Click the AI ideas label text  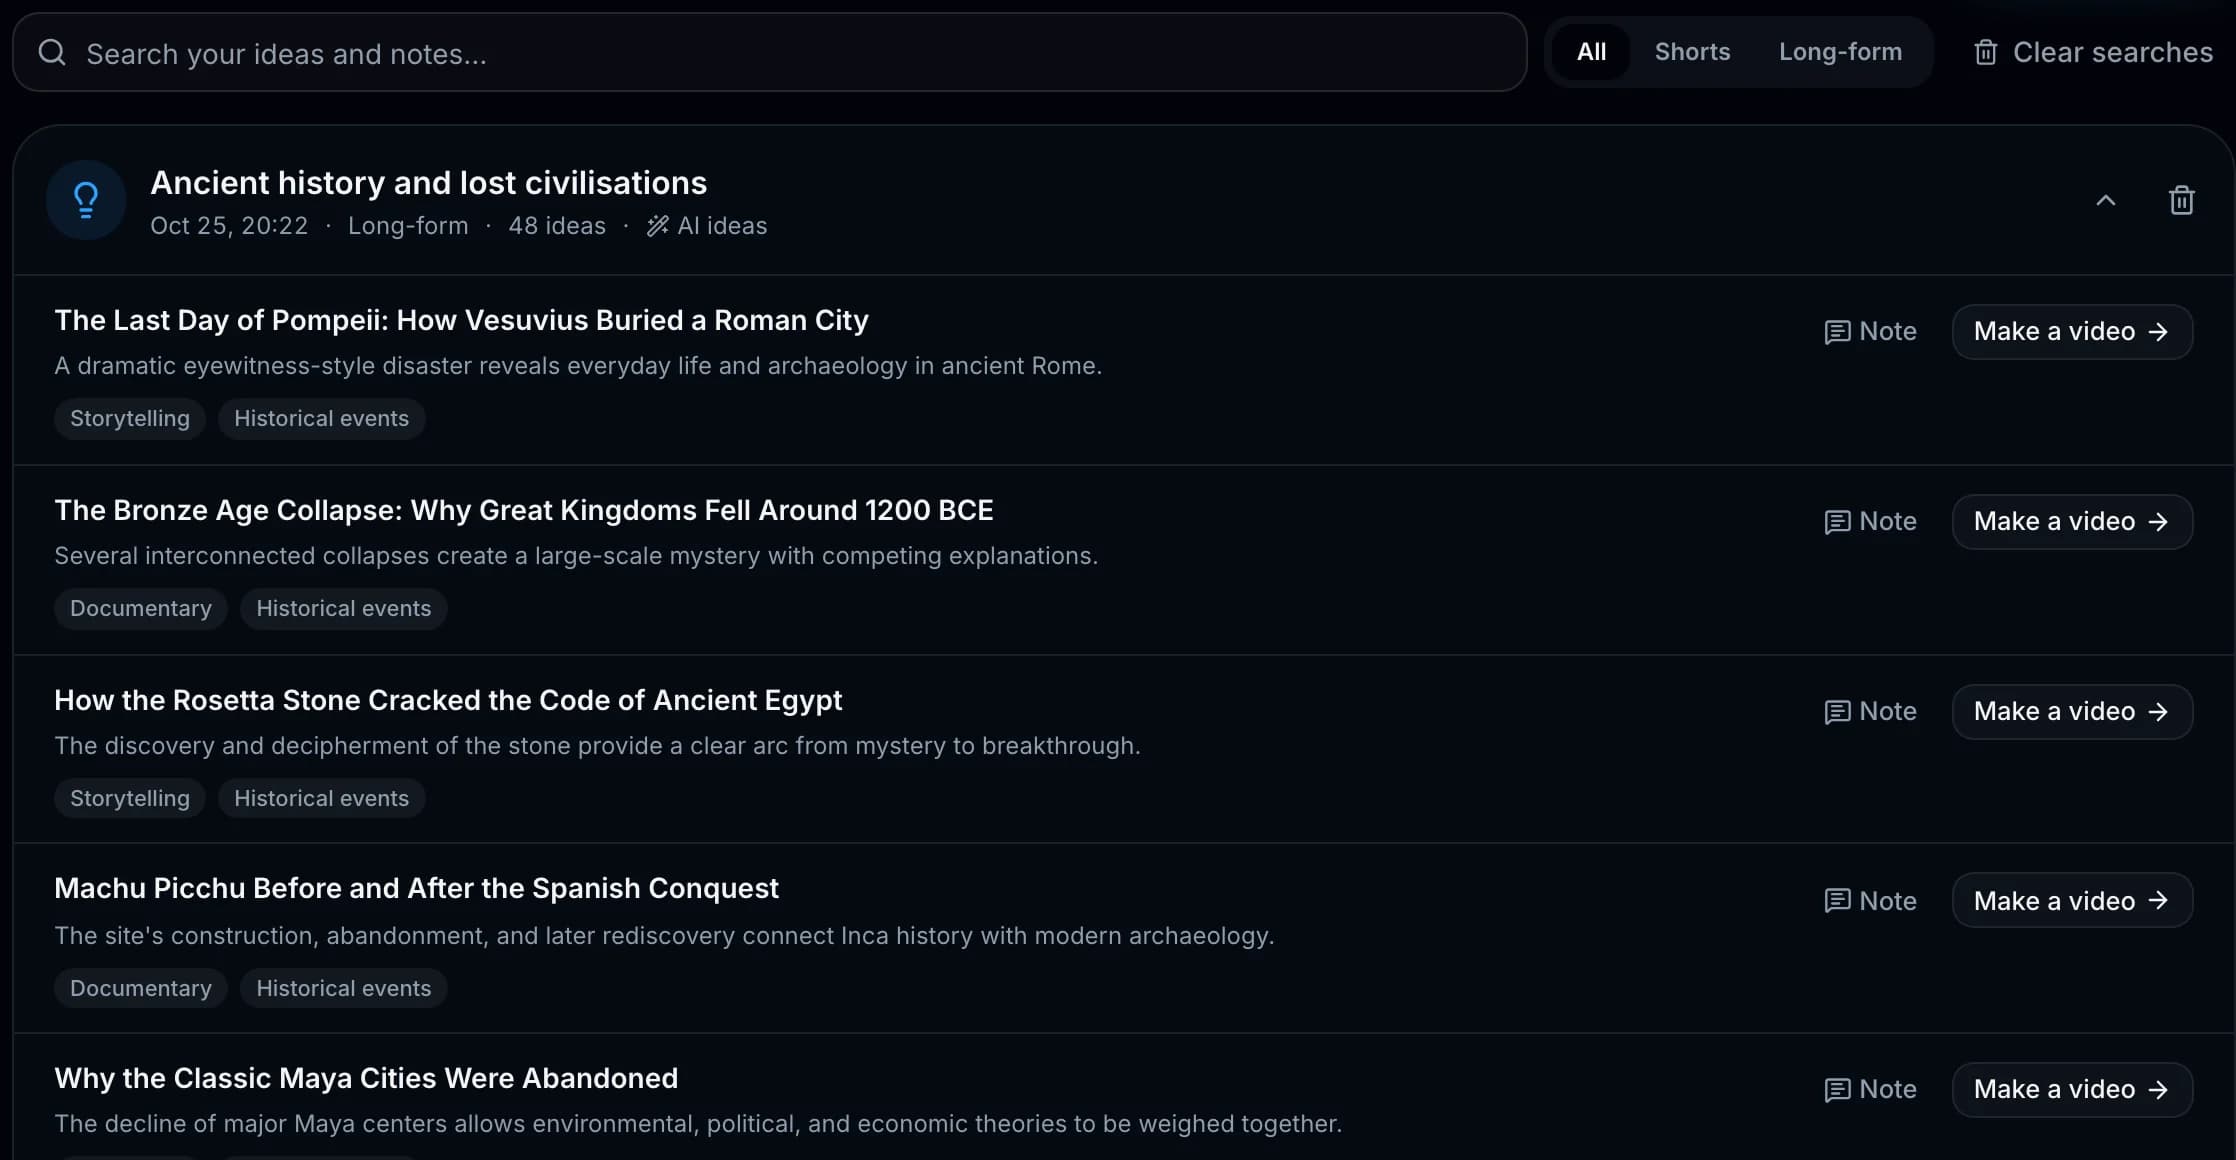point(722,226)
